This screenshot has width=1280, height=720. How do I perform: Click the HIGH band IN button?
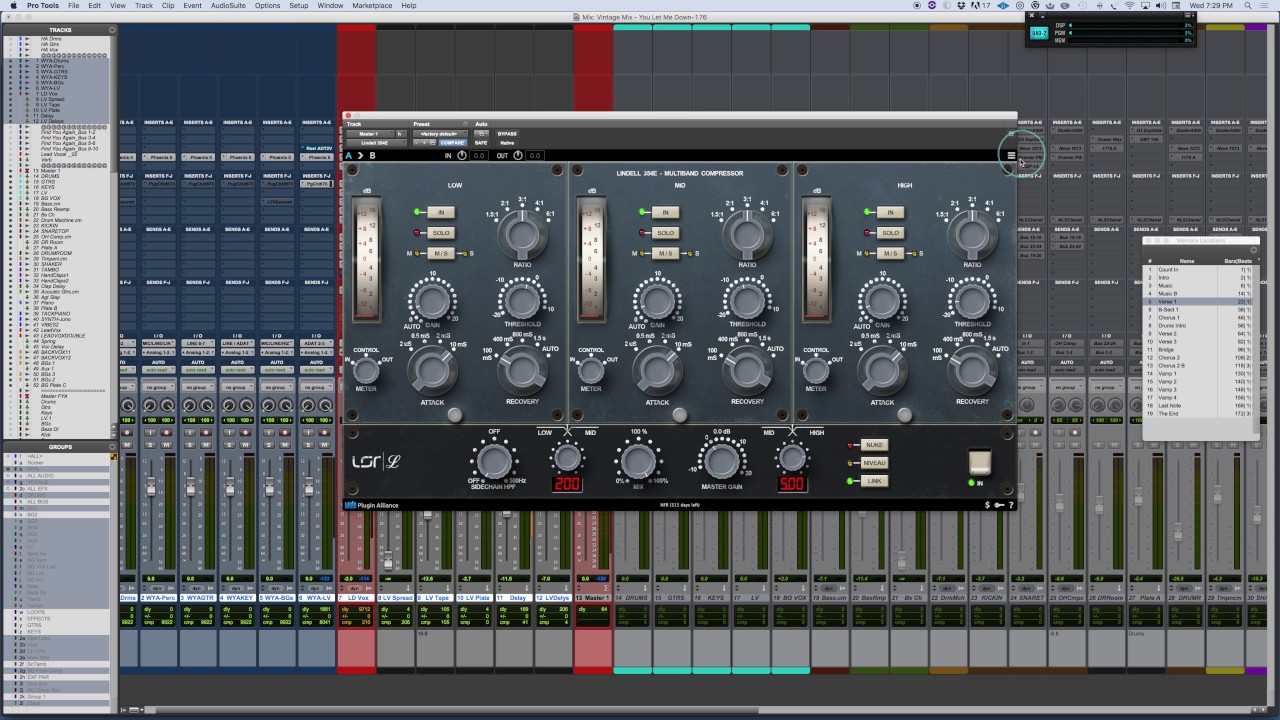(890, 212)
